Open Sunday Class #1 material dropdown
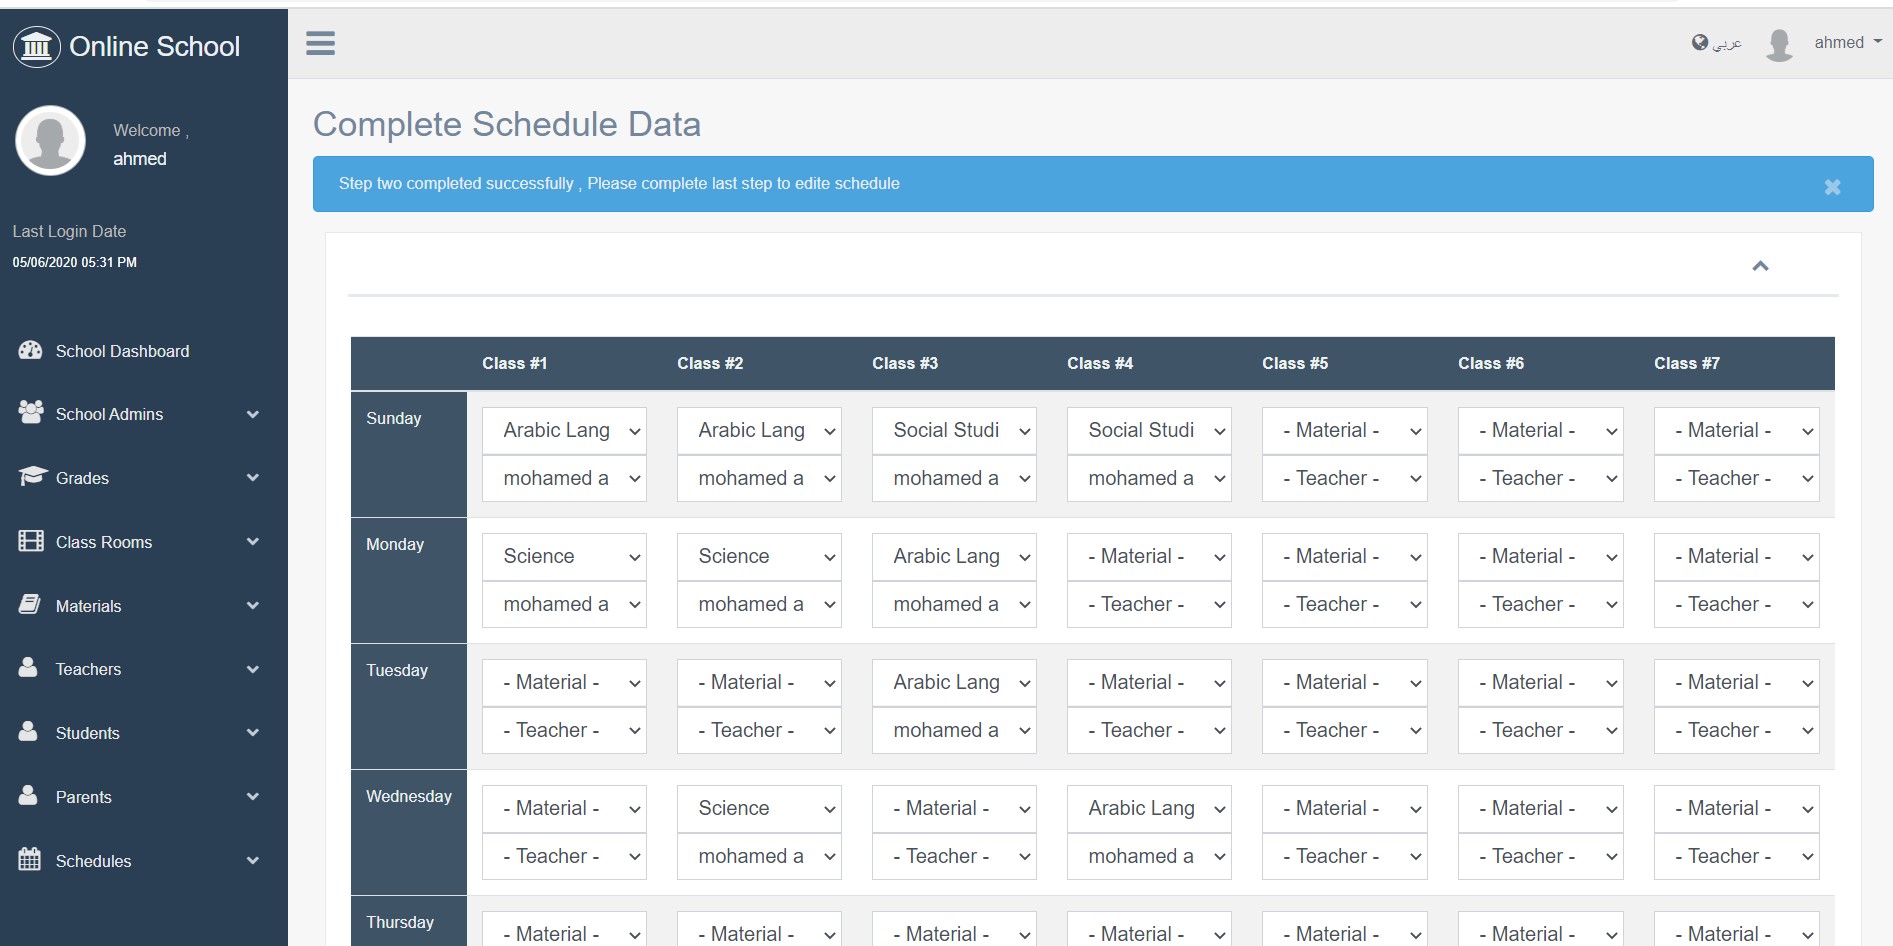The image size is (1893, 946). pyautogui.click(x=564, y=431)
